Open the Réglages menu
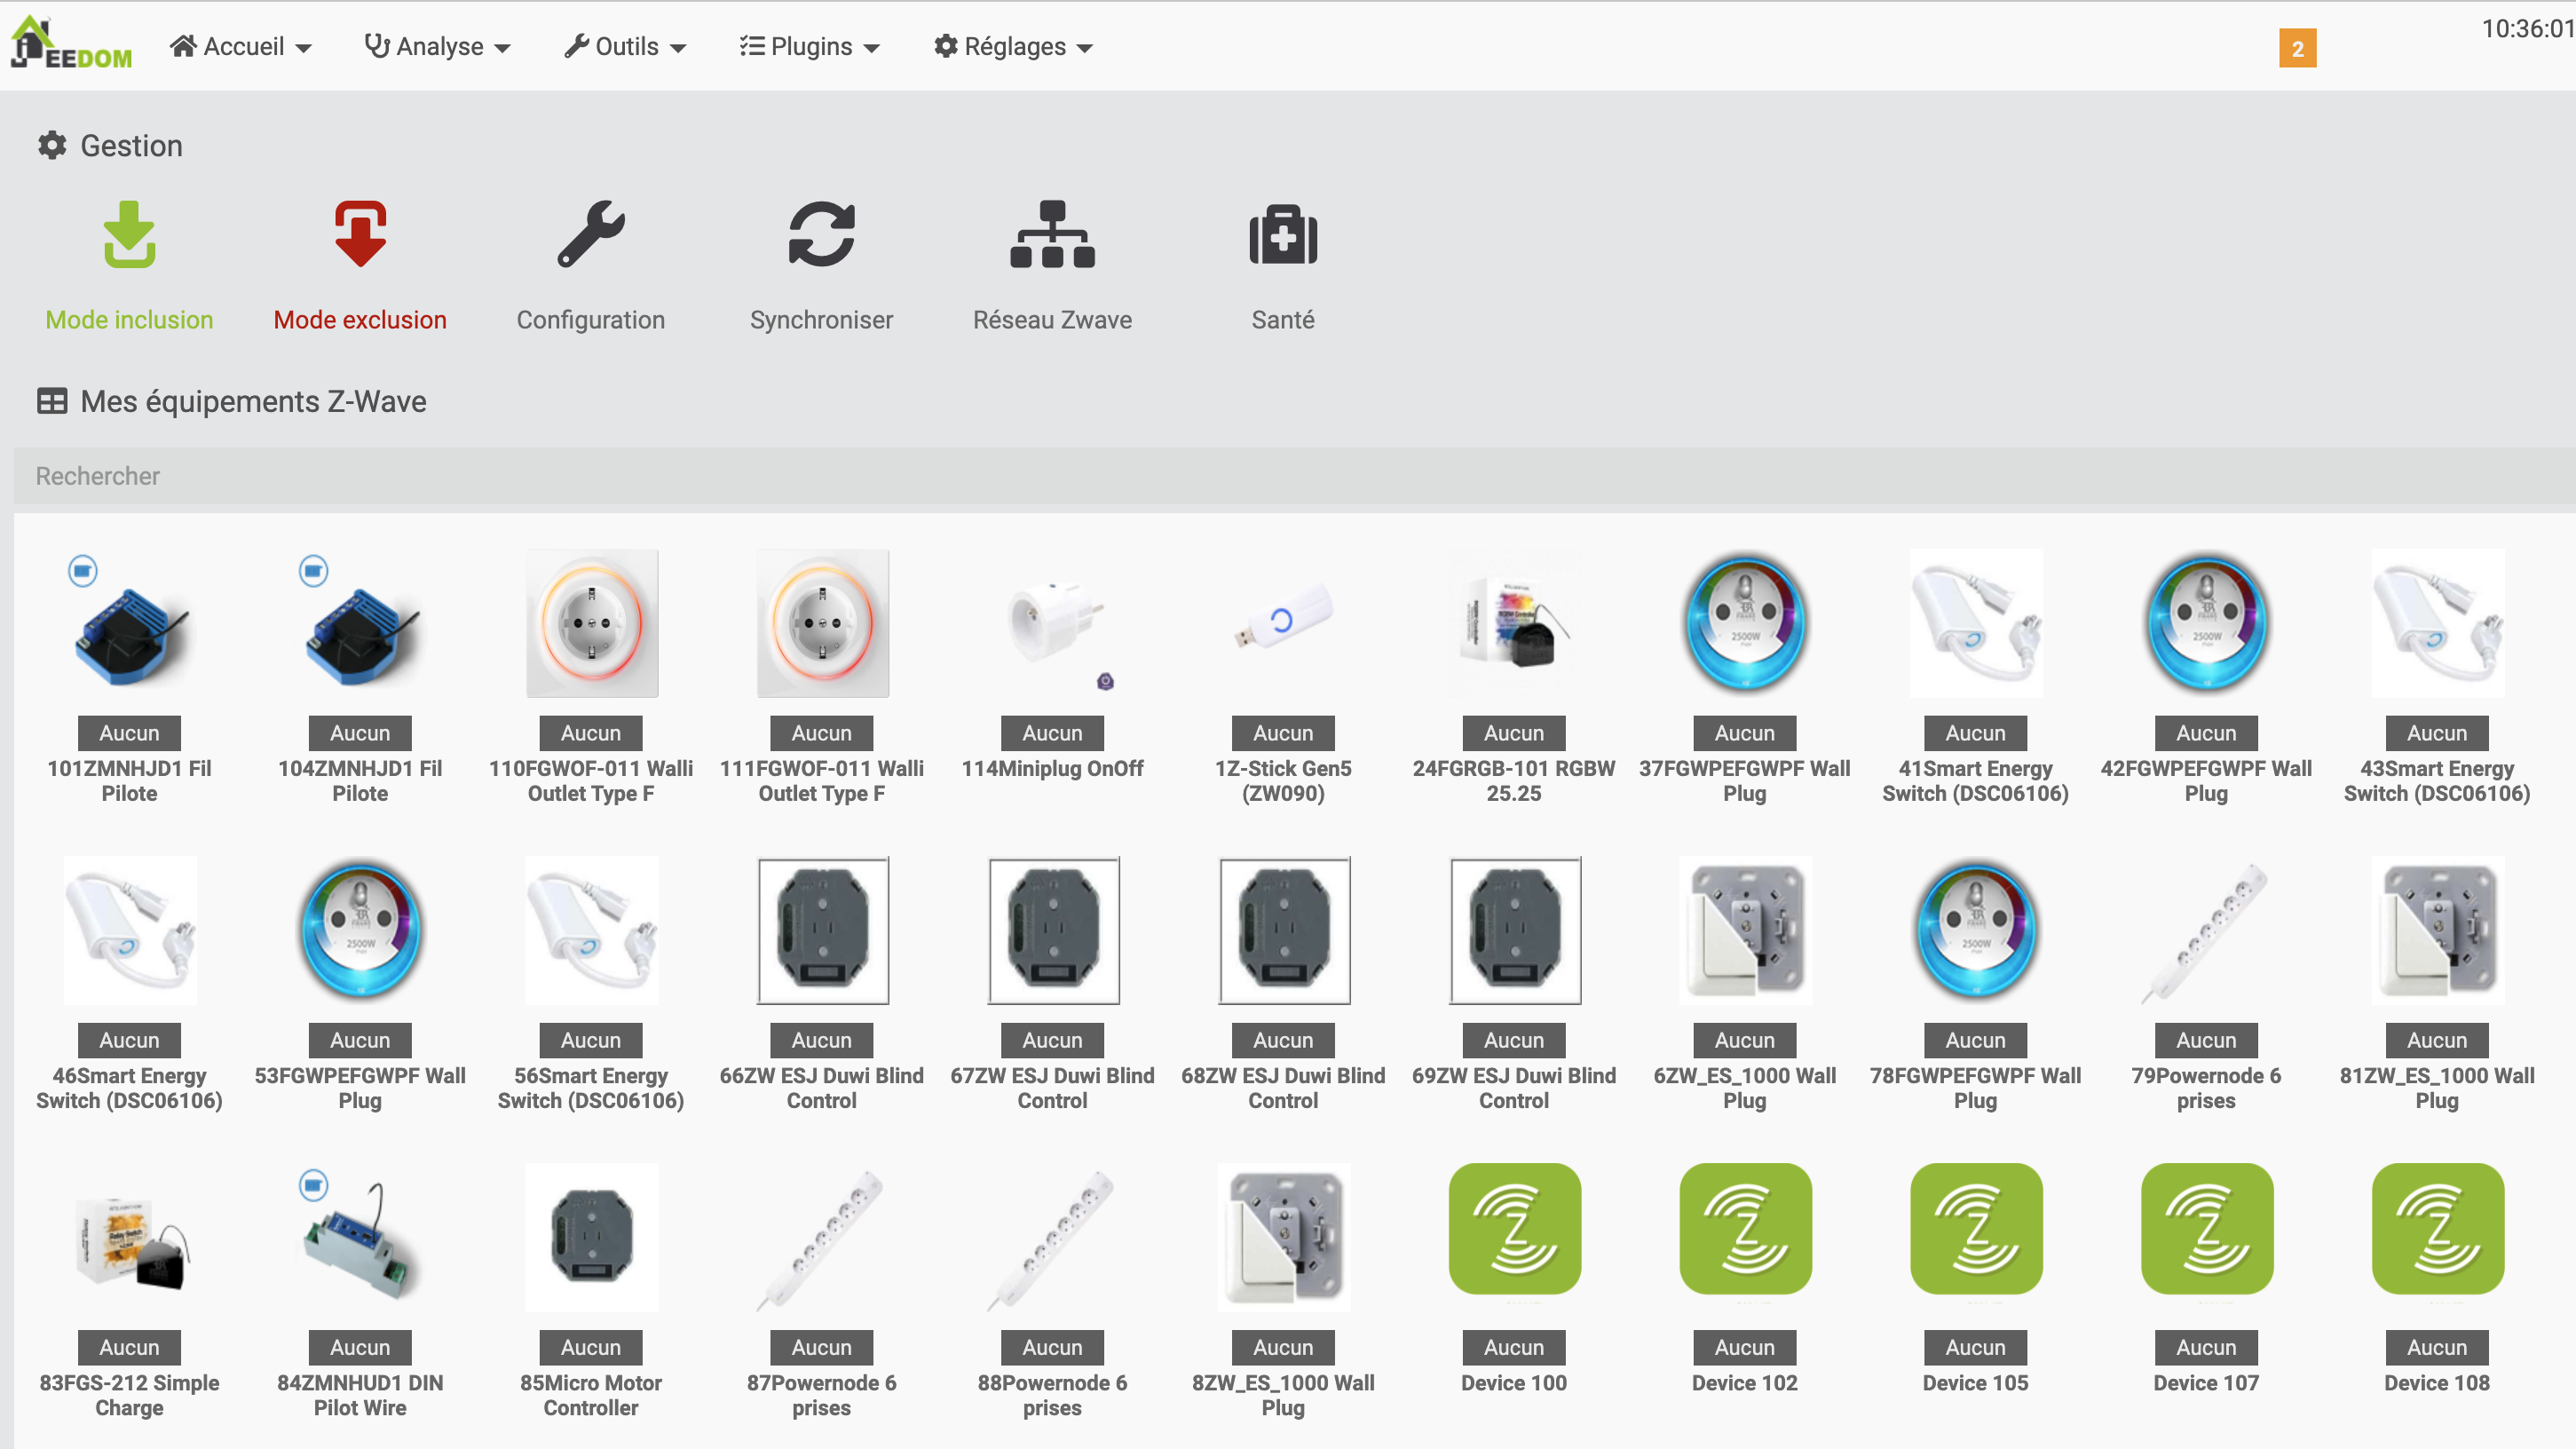This screenshot has height=1449, width=2576. click(x=1013, y=46)
